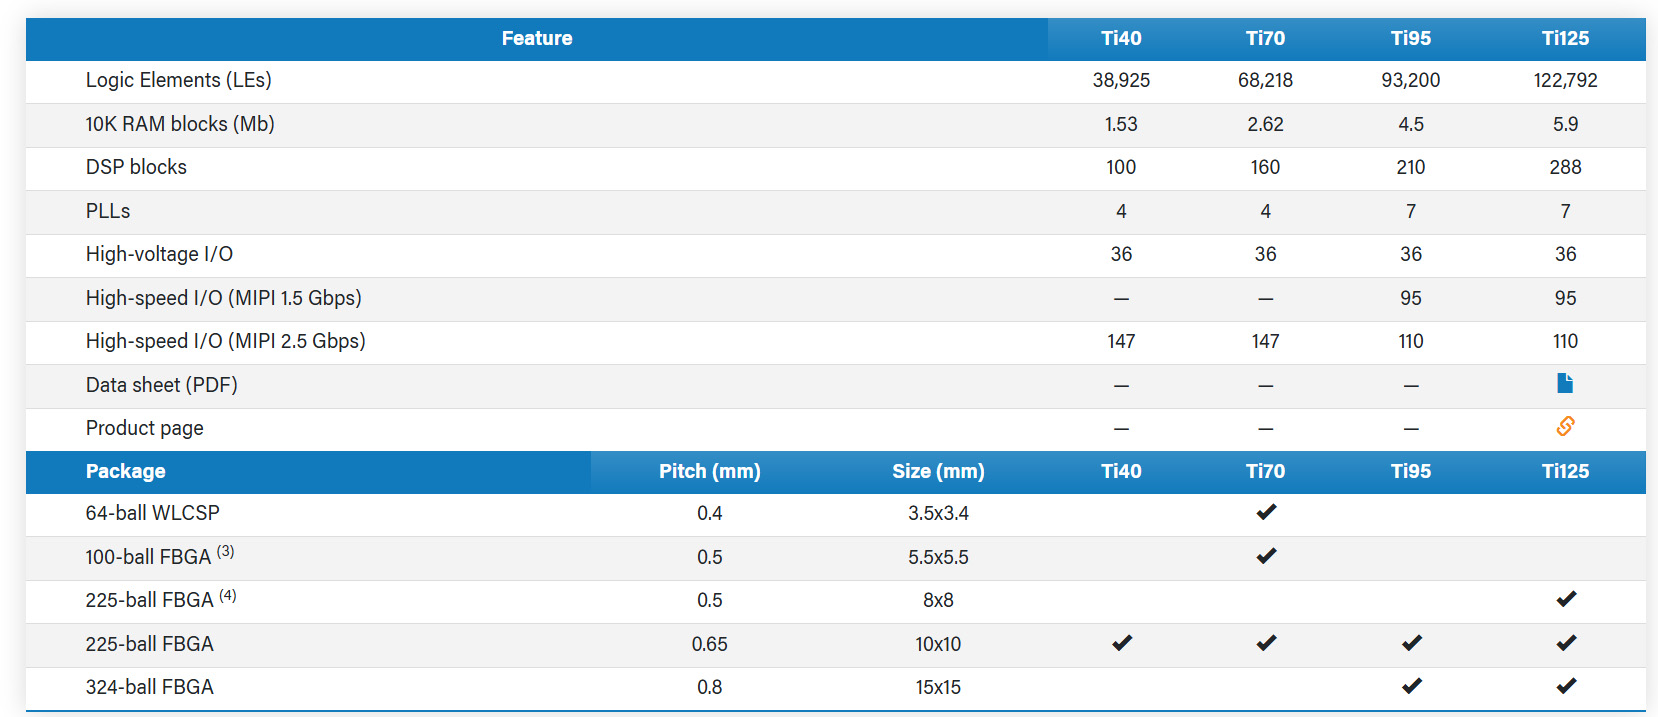Select the Logic Elements (LEs) row label
The height and width of the screenshot is (717, 1658).
click(x=179, y=81)
